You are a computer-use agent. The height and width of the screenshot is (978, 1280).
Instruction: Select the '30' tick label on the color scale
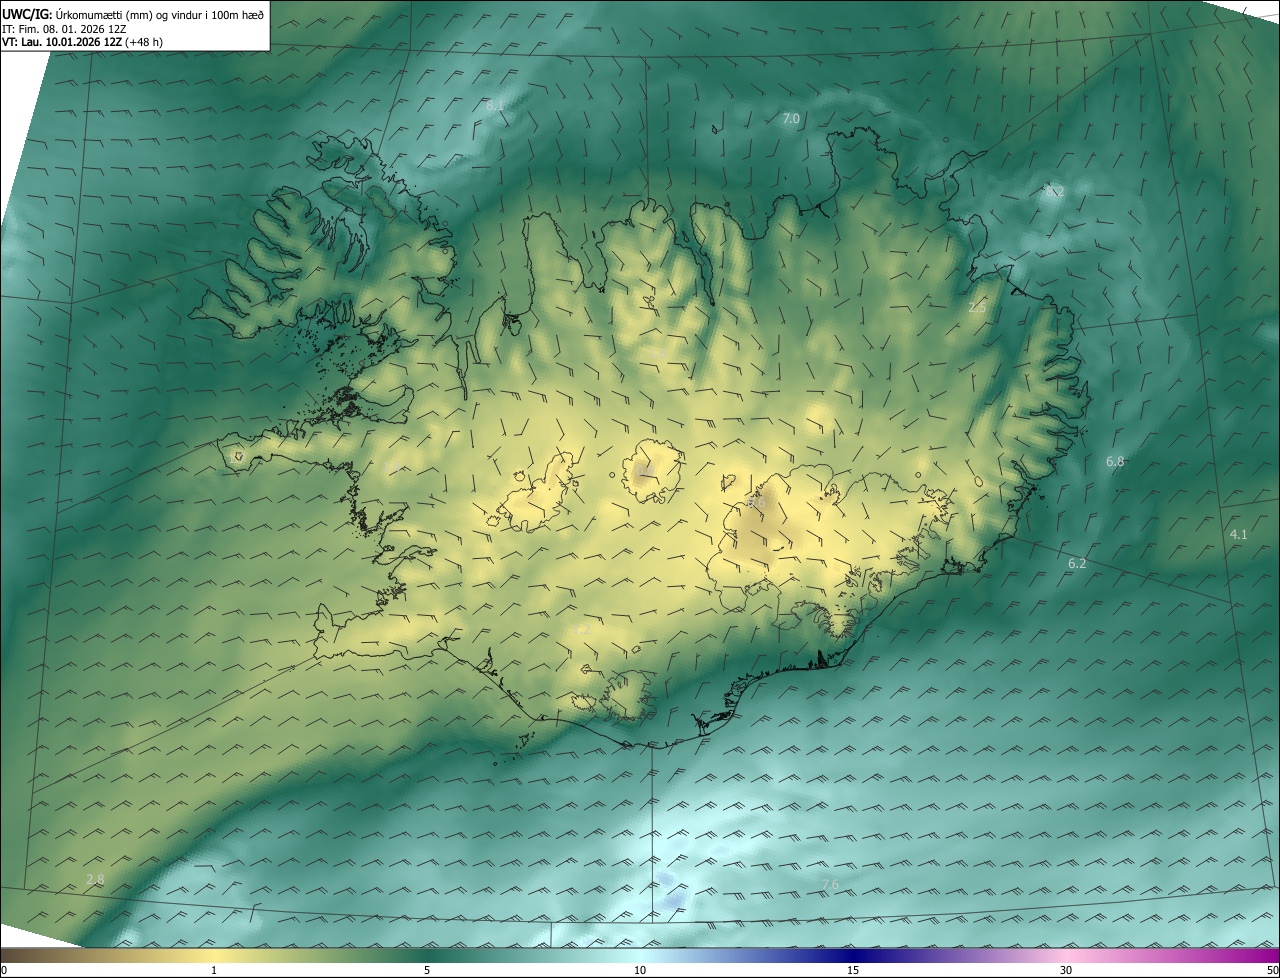(x=1066, y=970)
